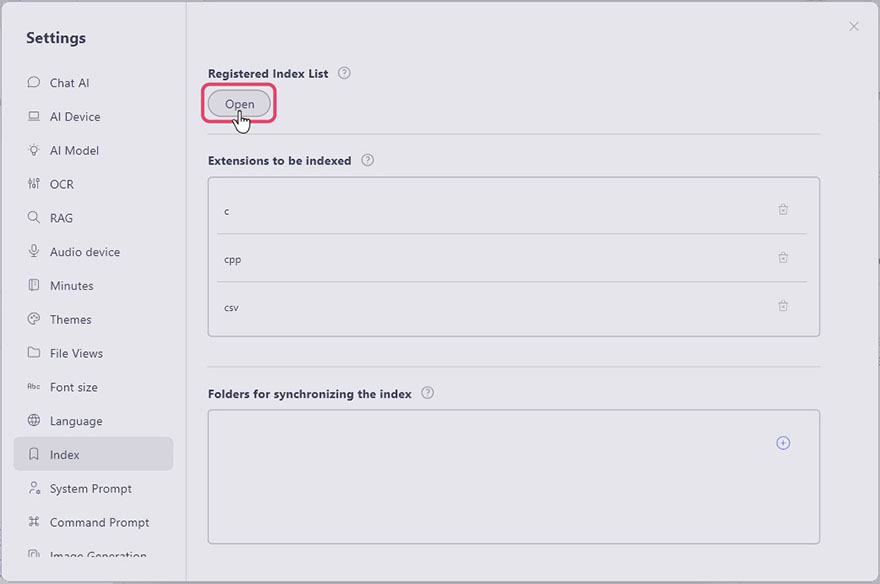Open System Prompt settings

(90, 489)
